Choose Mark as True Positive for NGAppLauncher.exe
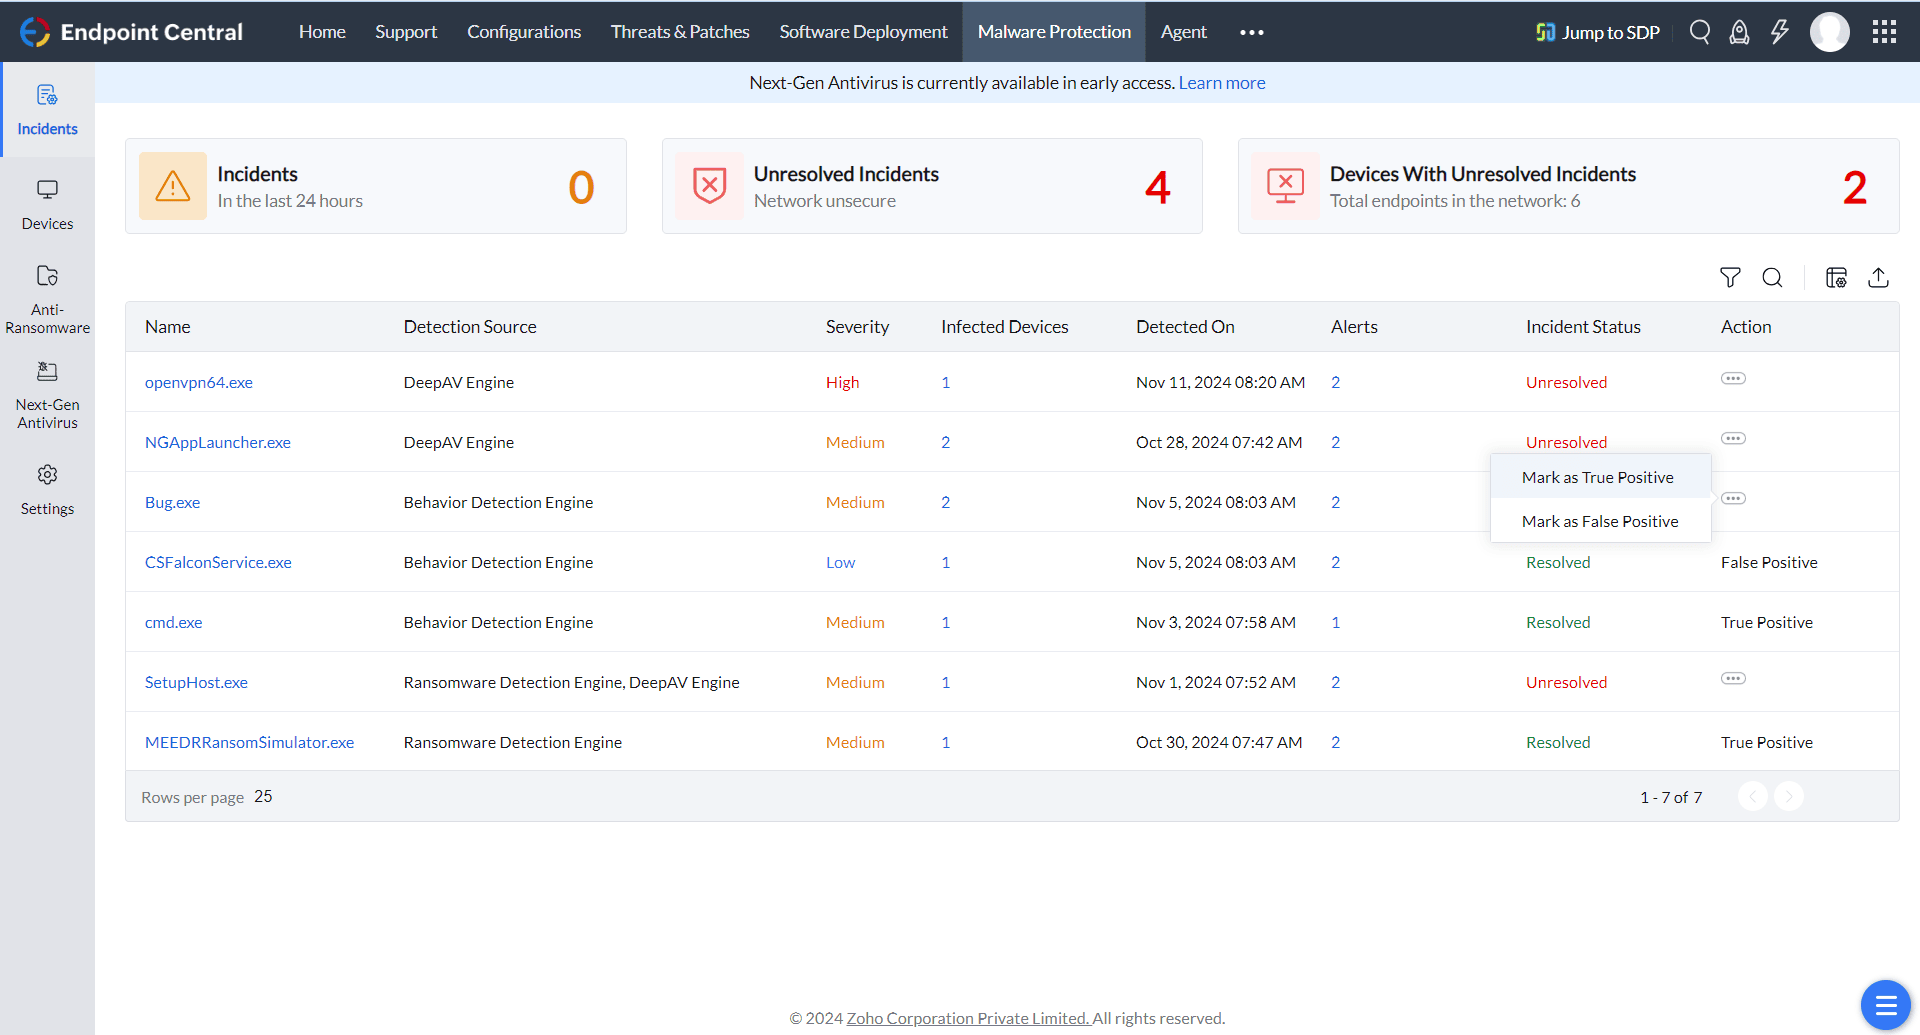This screenshot has width=1920, height=1035. pos(1597,477)
